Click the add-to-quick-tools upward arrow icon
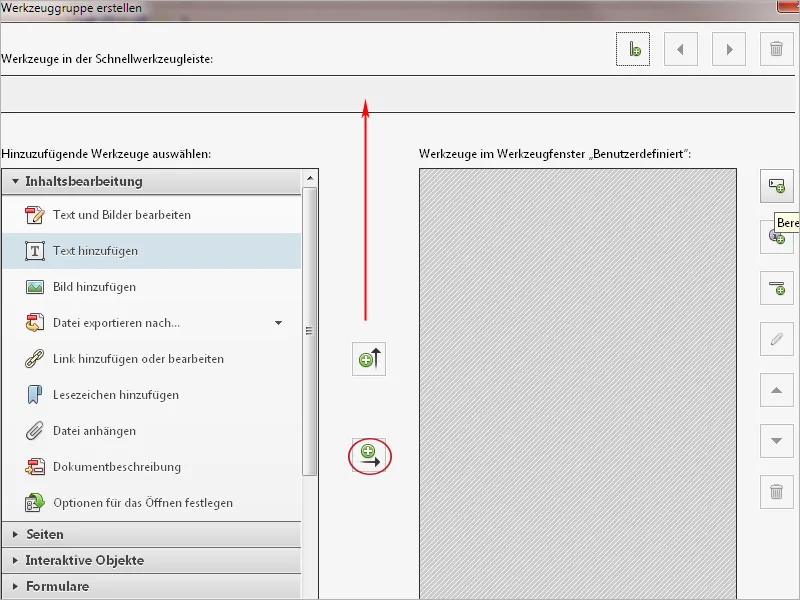The image size is (800, 600). (x=367, y=360)
